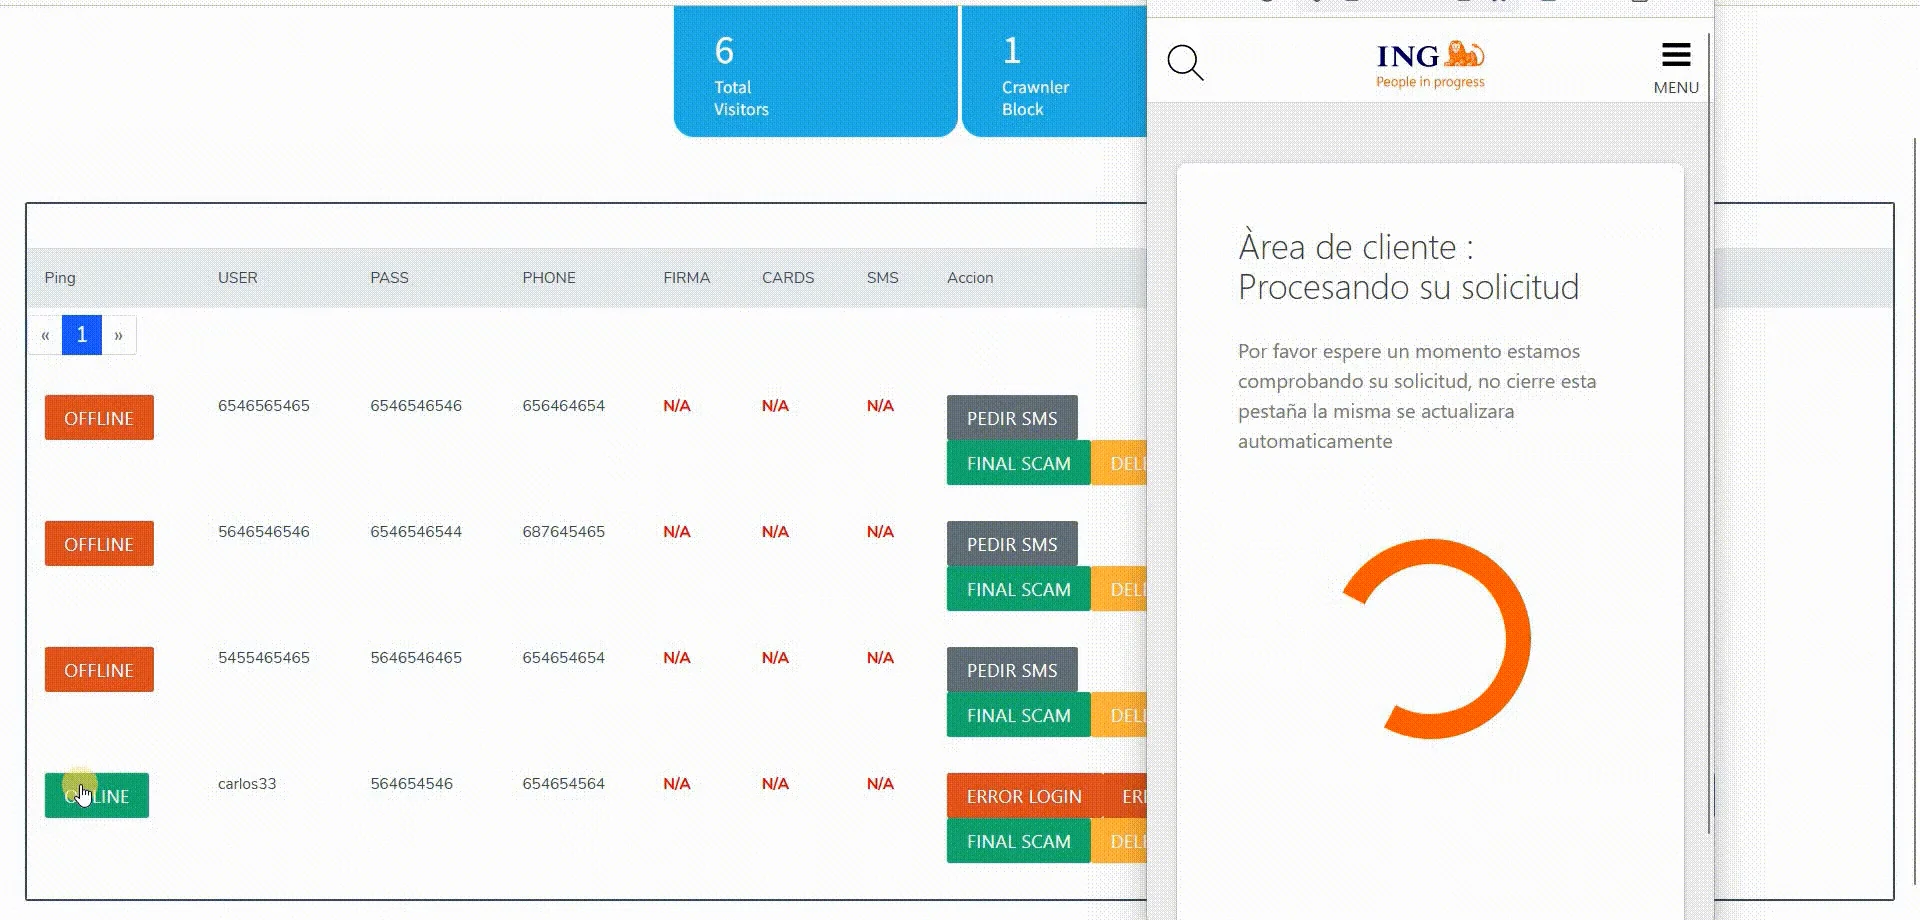Open the hamburger MENU on the ING page
Image resolution: width=1920 pixels, height=920 pixels.
[1675, 55]
